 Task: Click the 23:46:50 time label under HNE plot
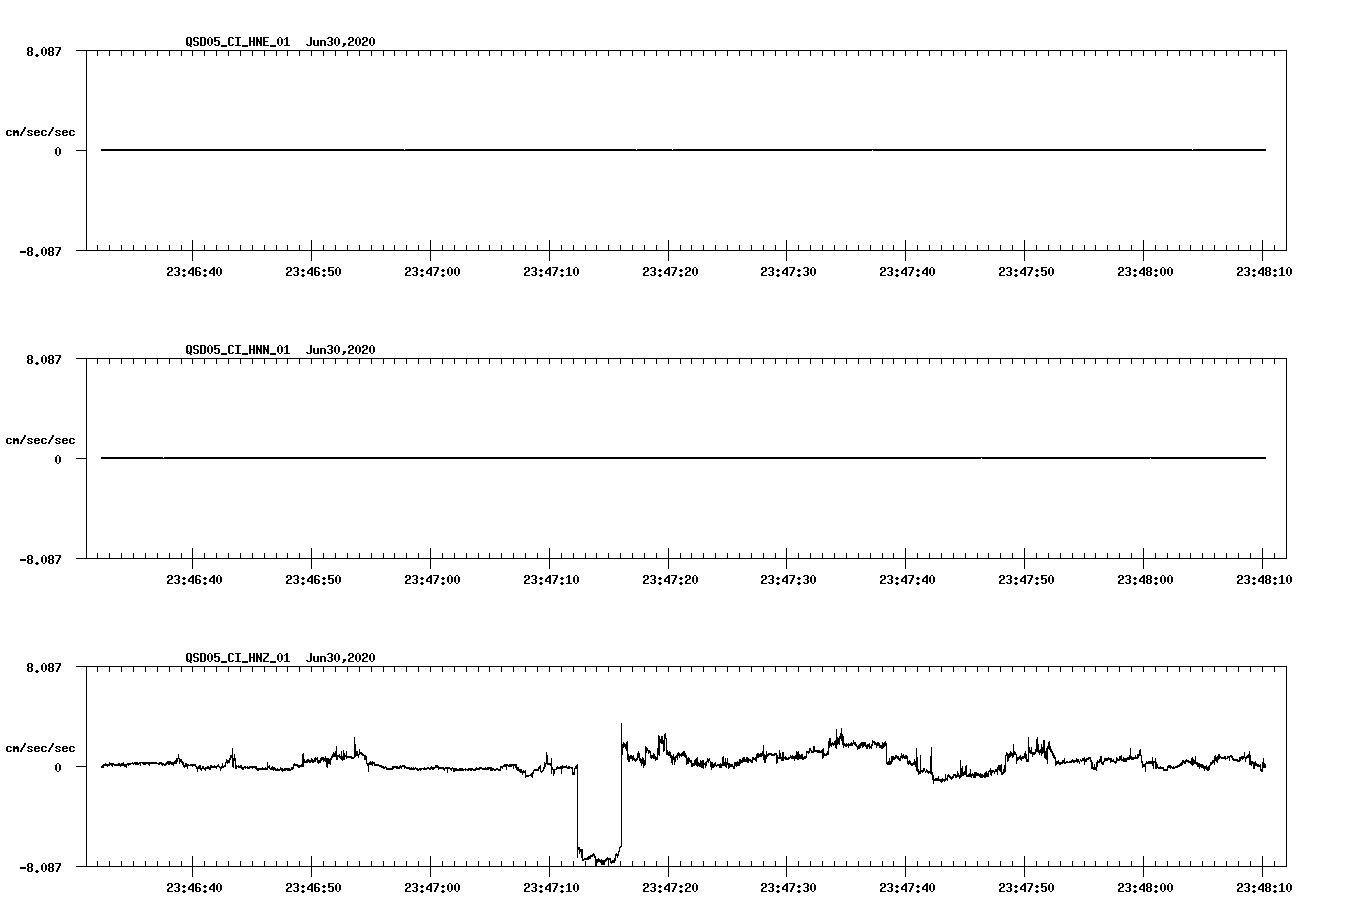pos(313,271)
